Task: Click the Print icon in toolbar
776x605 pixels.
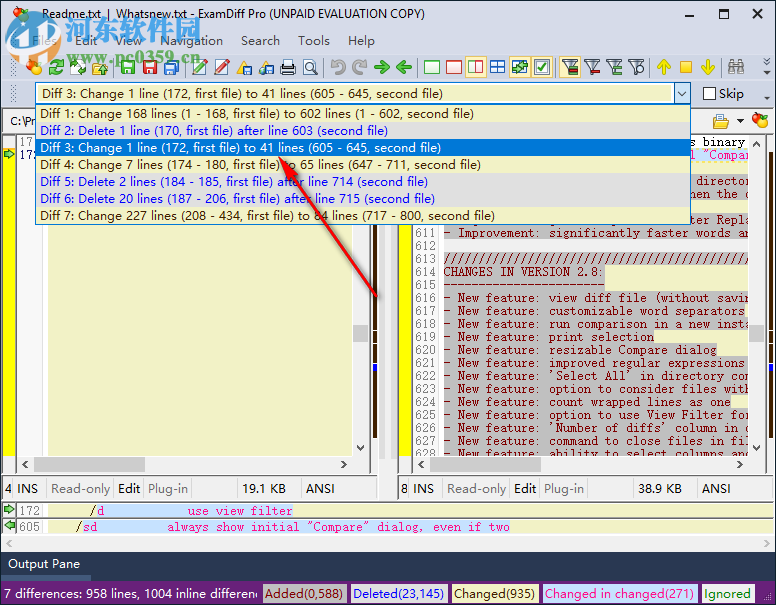Action: [x=288, y=68]
